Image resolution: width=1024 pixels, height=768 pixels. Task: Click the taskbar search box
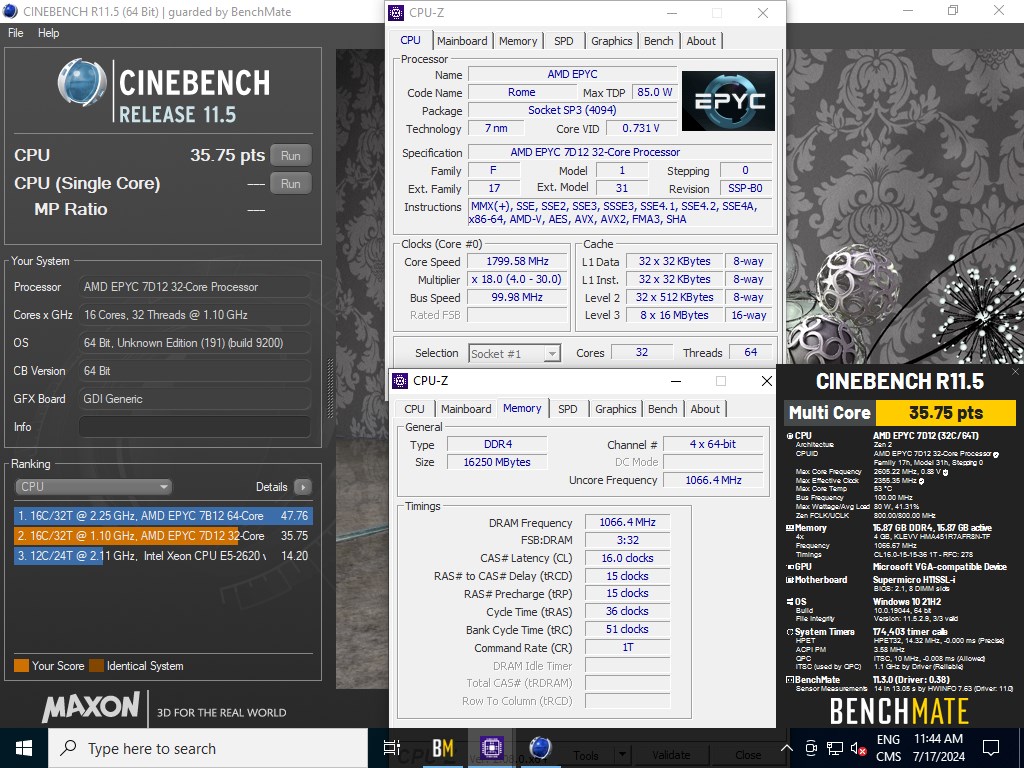tap(208, 748)
